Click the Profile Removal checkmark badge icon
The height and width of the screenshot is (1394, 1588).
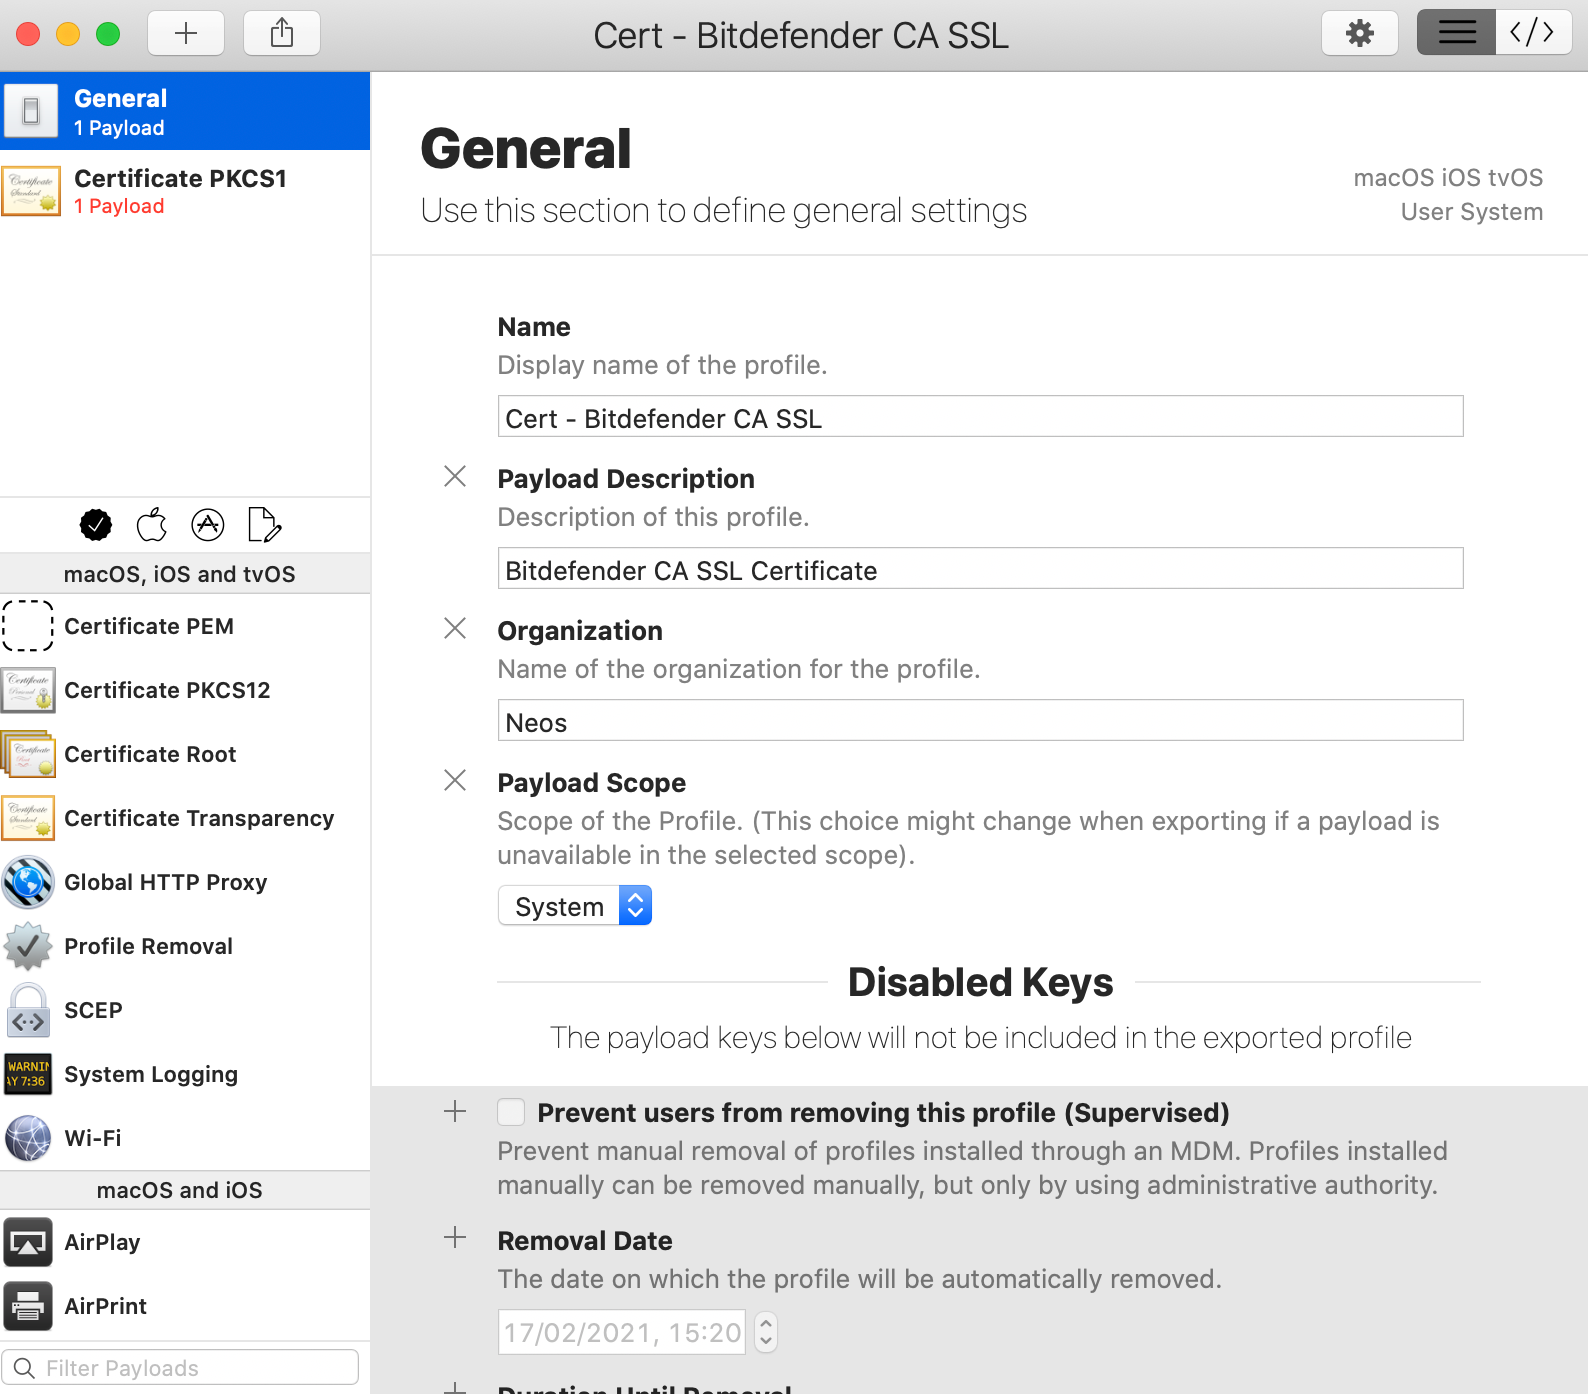pyautogui.click(x=28, y=946)
